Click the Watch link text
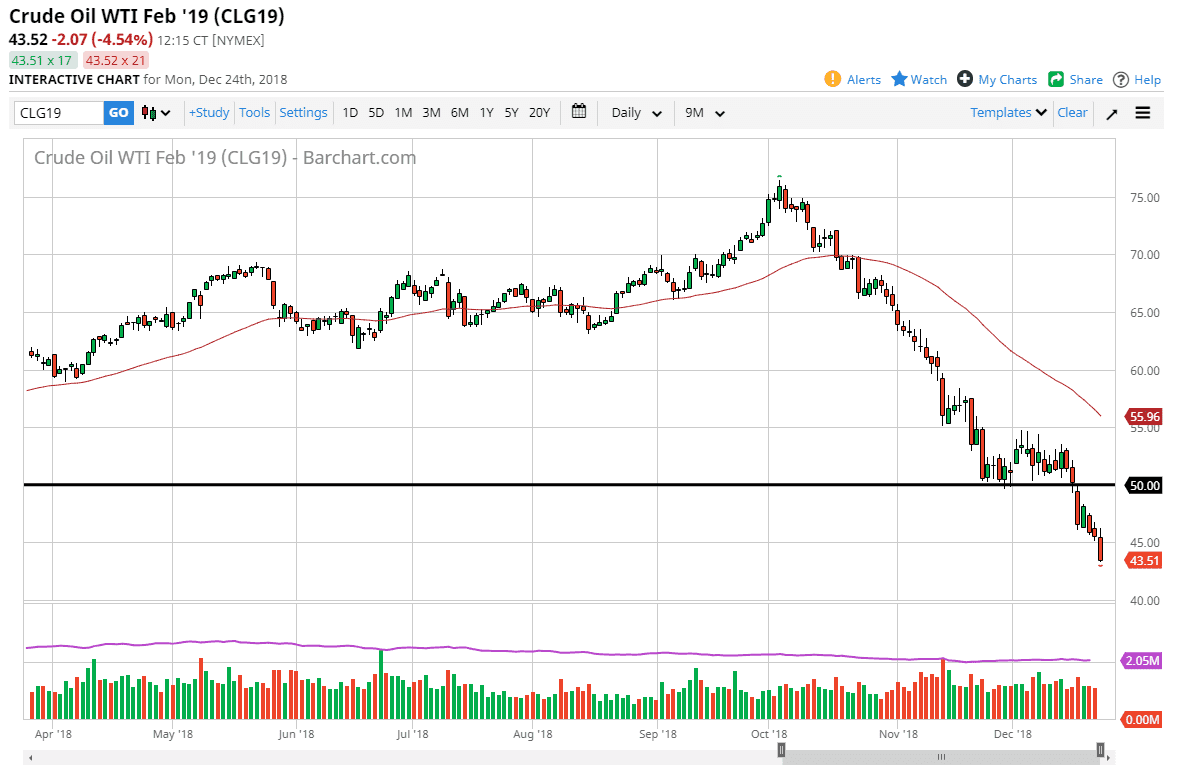This screenshot has height=766, width=1177. 929,80
